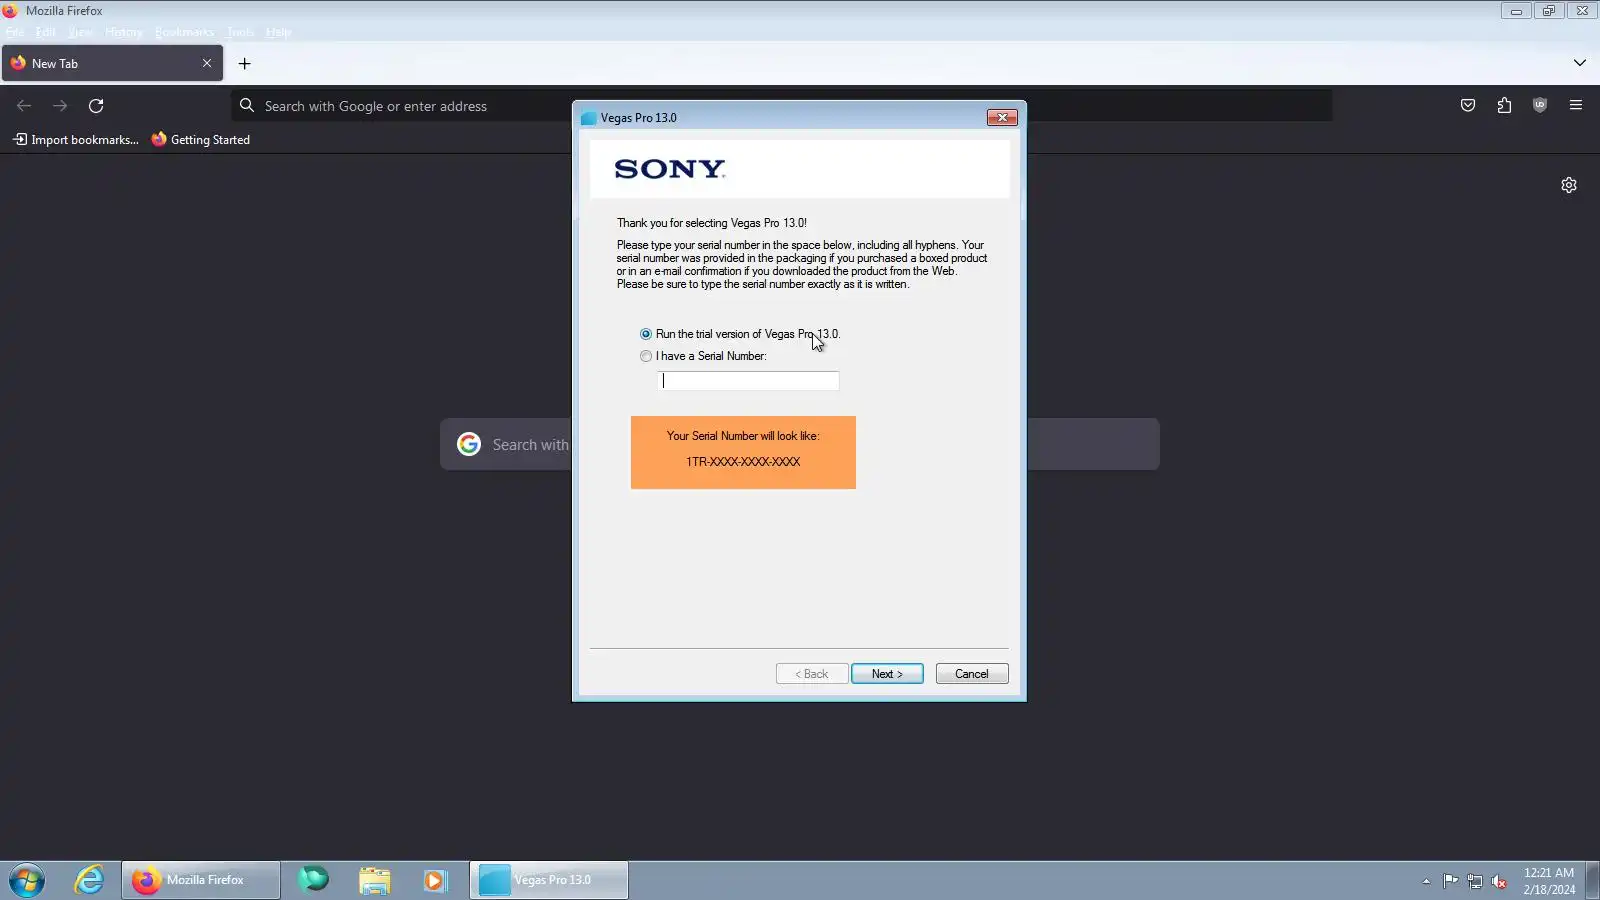Open Firefox Bookmarks menu
The height and width of the screenshot is (900, 1600).
tap(184, 32)
